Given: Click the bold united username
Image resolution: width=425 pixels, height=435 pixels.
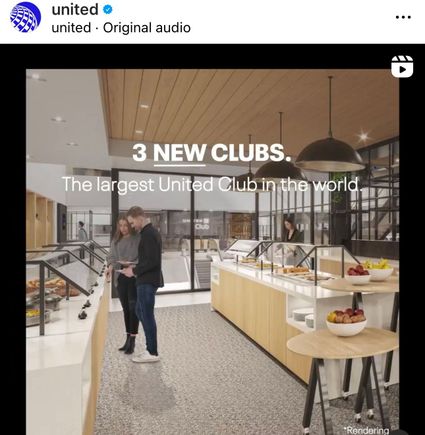Looking at the screenshot, I should click(75, 9).
